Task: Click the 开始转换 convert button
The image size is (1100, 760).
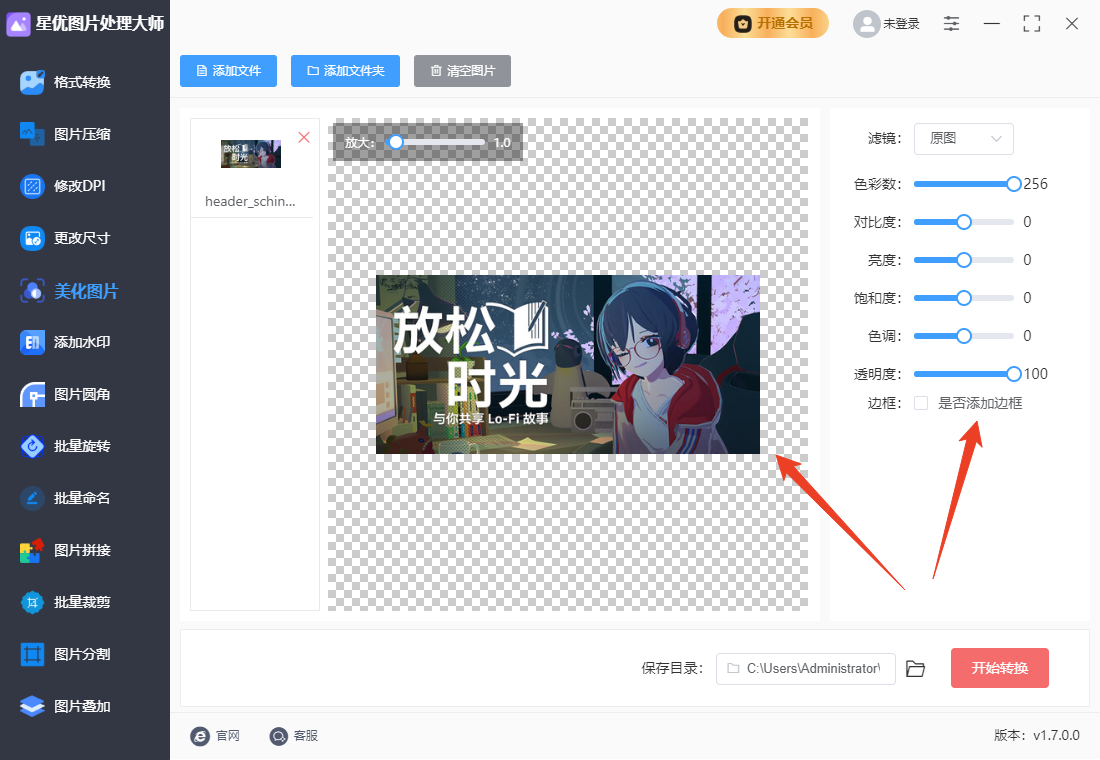Action: pos(999,668)
